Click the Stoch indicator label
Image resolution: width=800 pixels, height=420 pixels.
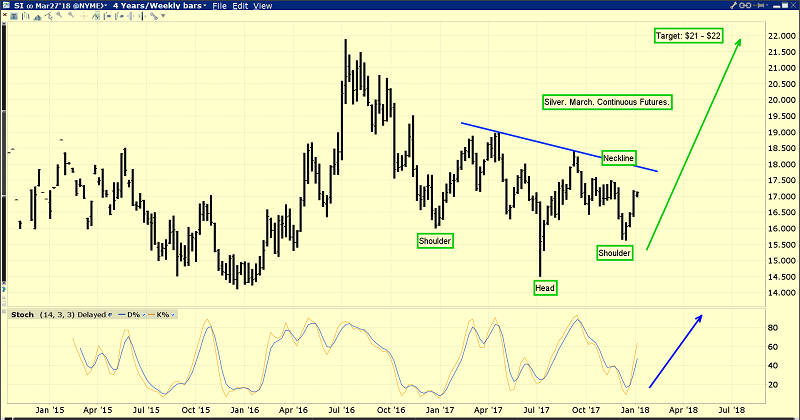[x=22, y=315]
